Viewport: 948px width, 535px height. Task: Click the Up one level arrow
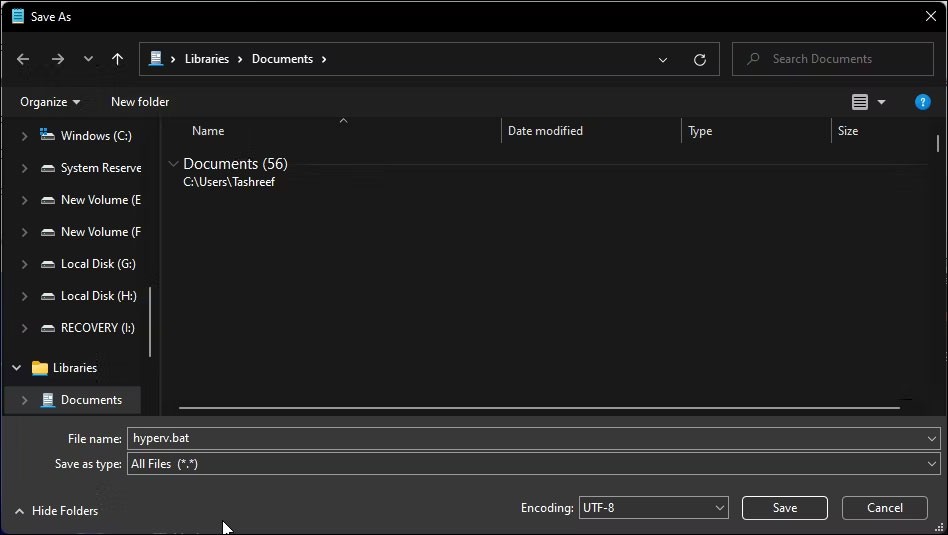pos(117,59)
